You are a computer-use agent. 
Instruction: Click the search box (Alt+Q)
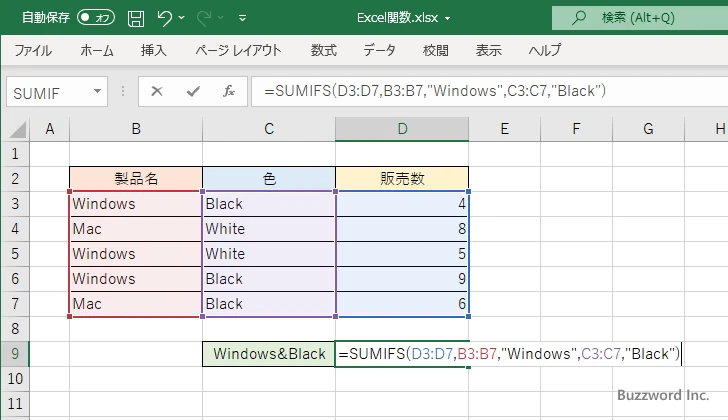coord(640,18)
